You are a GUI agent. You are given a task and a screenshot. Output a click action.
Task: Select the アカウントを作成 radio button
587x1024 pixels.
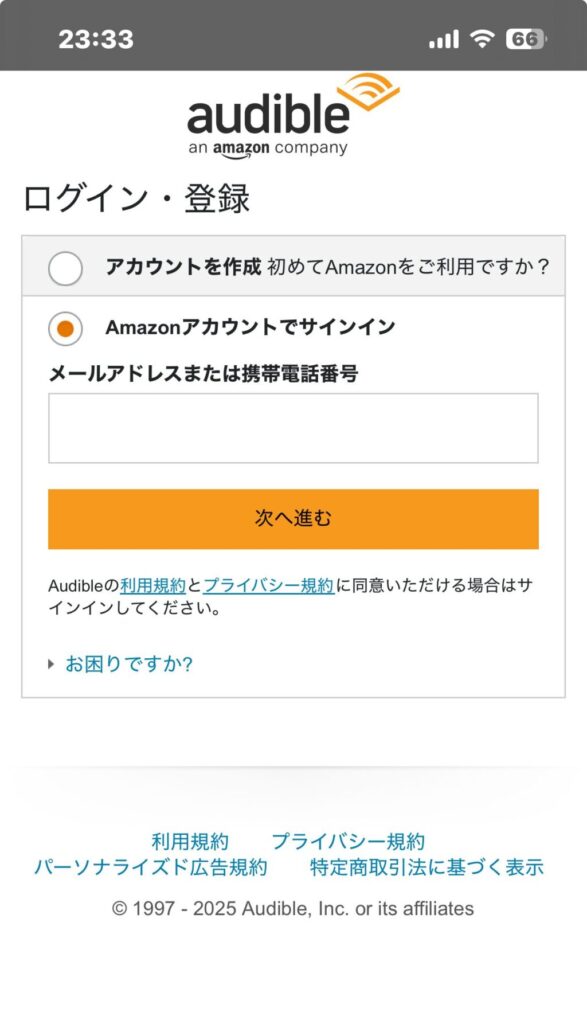(x=65, y=268)
